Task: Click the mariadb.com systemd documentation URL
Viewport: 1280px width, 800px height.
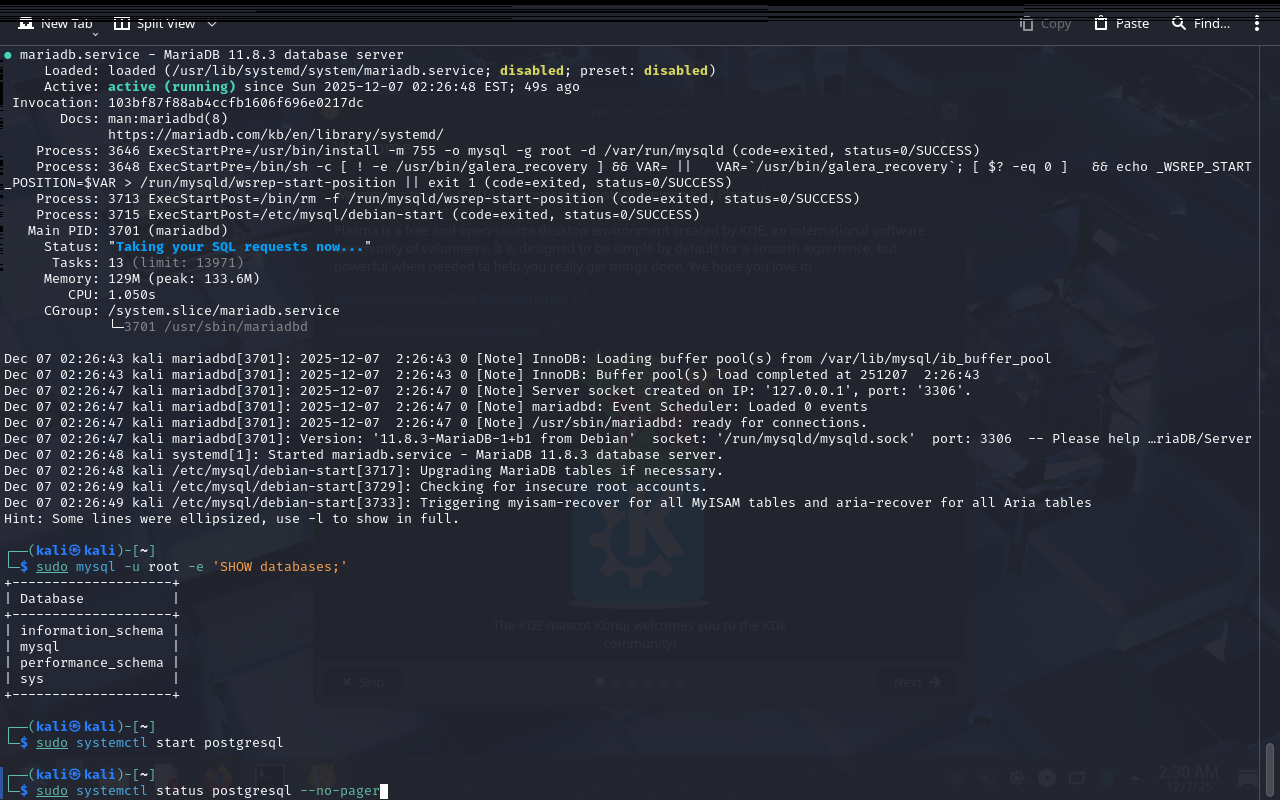Action: click(275, 134)
